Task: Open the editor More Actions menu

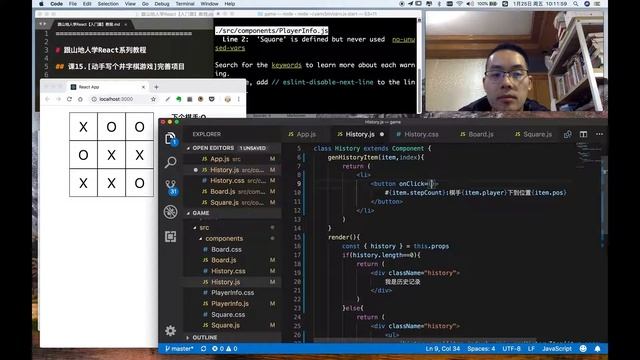Action: click(599, 134)
